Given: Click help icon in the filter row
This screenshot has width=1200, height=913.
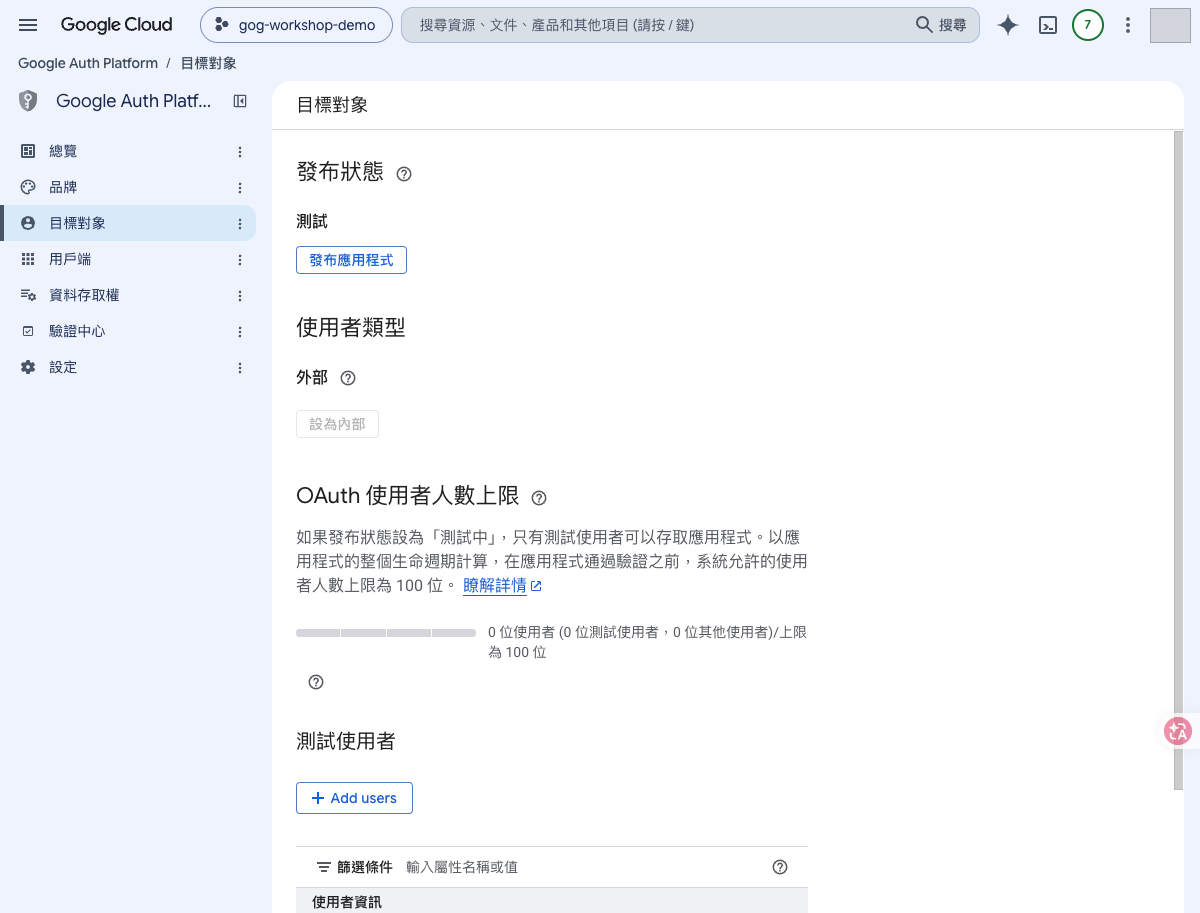Looking at the screenshot, I should tap(780, 867).
